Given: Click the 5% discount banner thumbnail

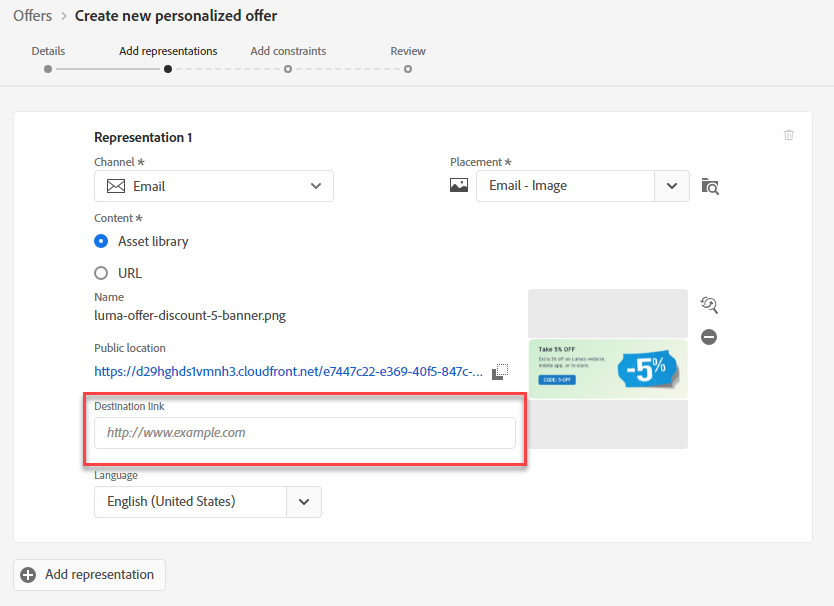Looking at the screenshot, I should click(x=608, y=369).
